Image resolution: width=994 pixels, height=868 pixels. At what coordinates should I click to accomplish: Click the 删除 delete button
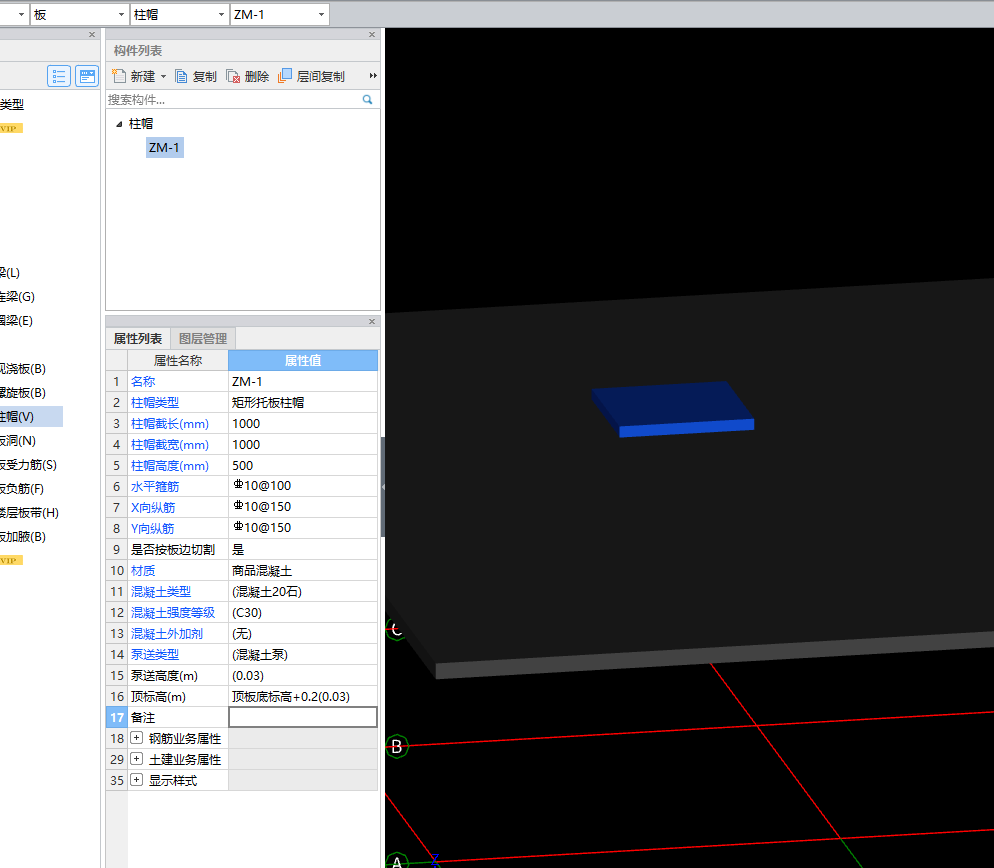pyautogui.click(x=248, y=77)
